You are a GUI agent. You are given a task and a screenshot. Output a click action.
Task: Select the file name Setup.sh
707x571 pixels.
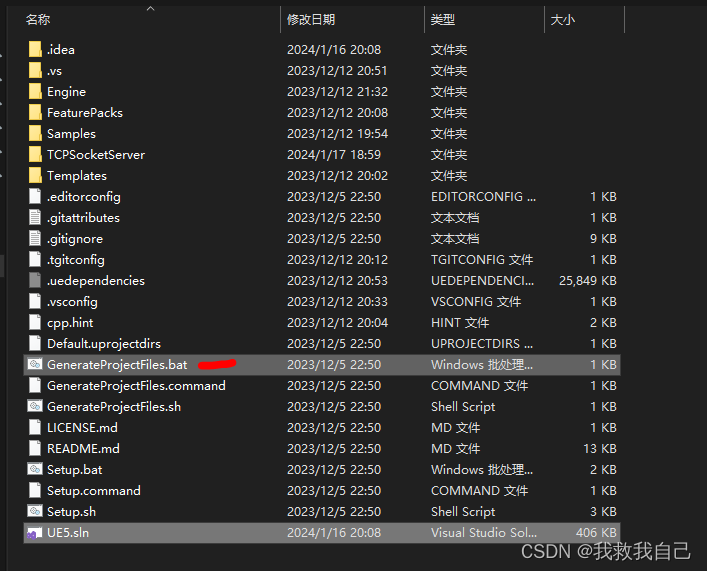(x=72, y=511)
